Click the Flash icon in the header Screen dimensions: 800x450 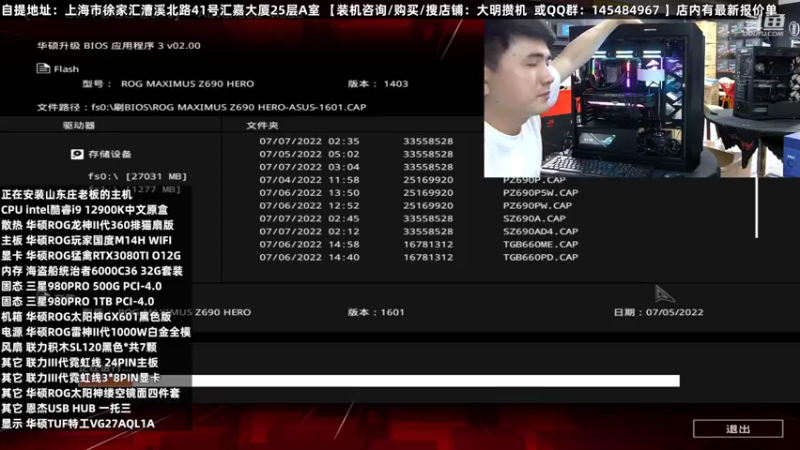43,68
